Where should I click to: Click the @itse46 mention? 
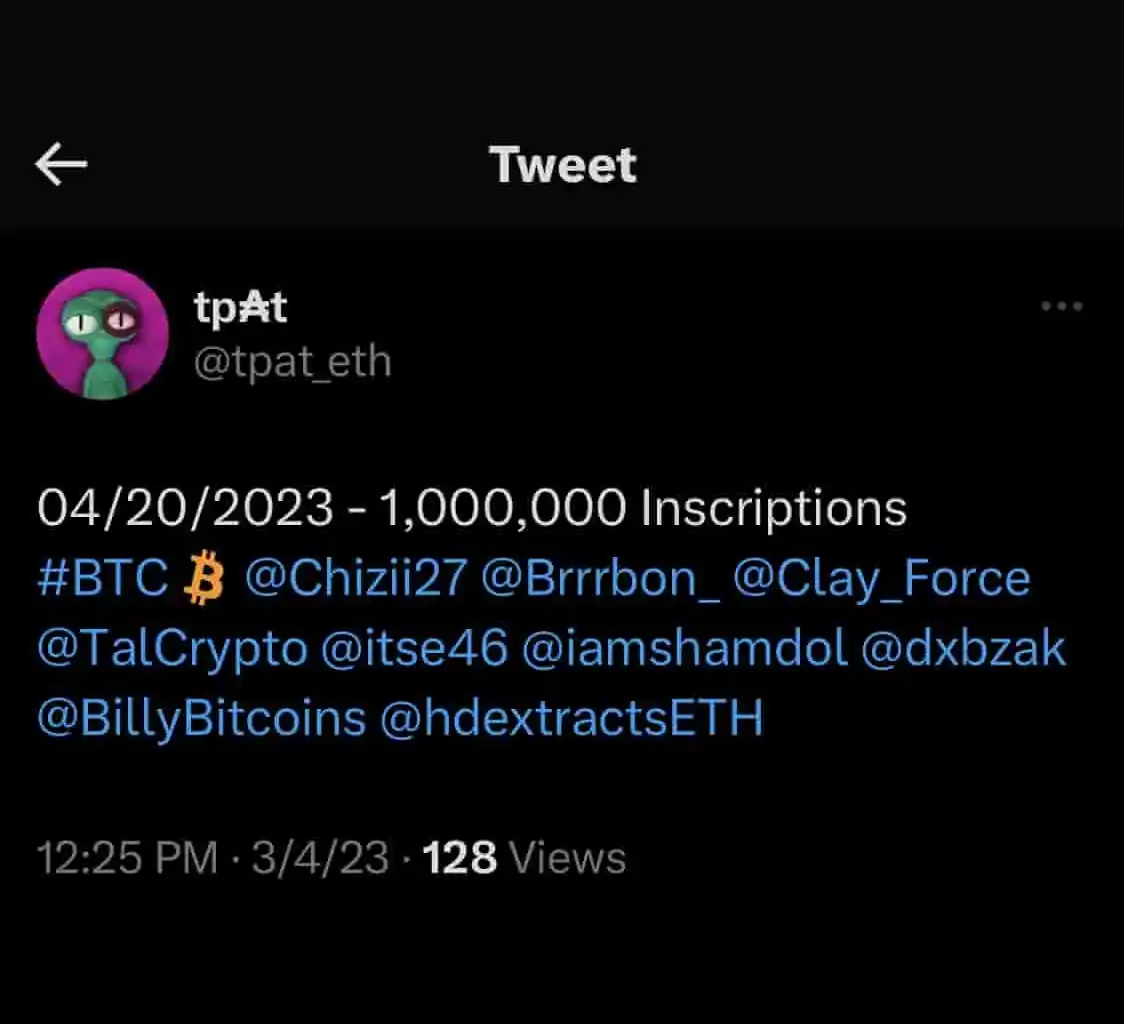[414, 650]
